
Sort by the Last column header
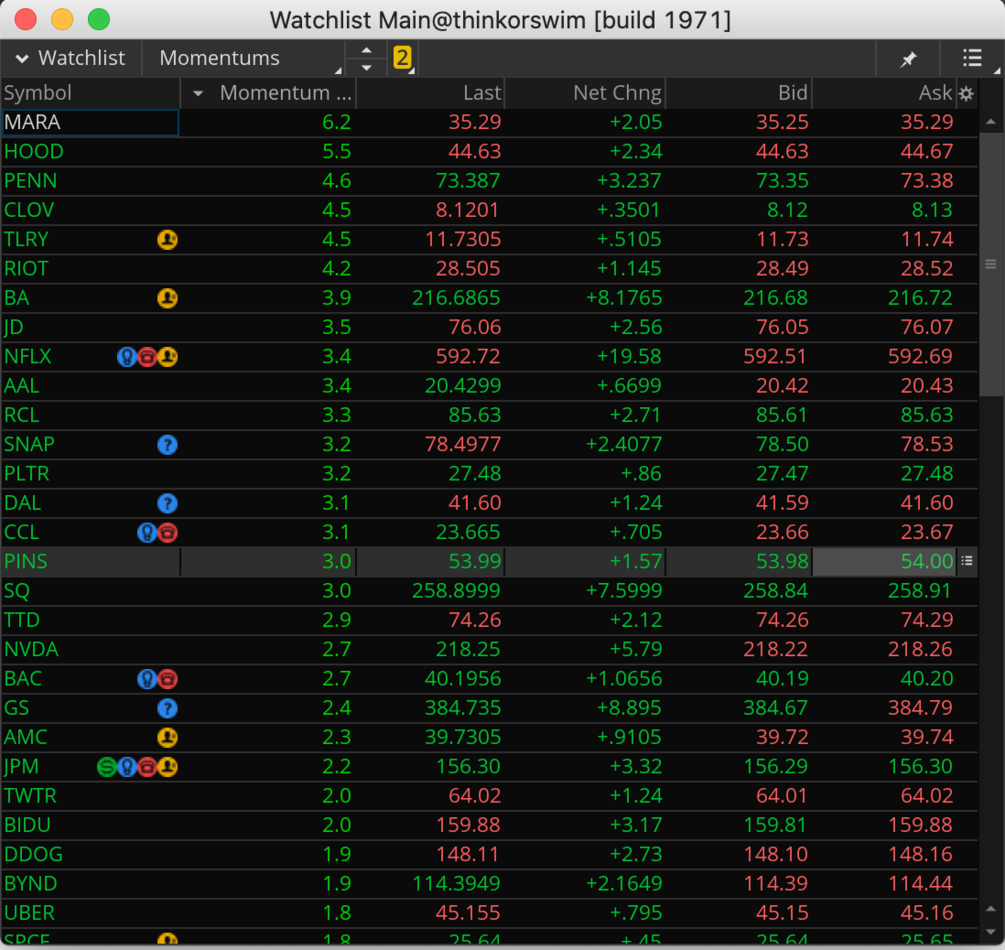click(431, 93)
